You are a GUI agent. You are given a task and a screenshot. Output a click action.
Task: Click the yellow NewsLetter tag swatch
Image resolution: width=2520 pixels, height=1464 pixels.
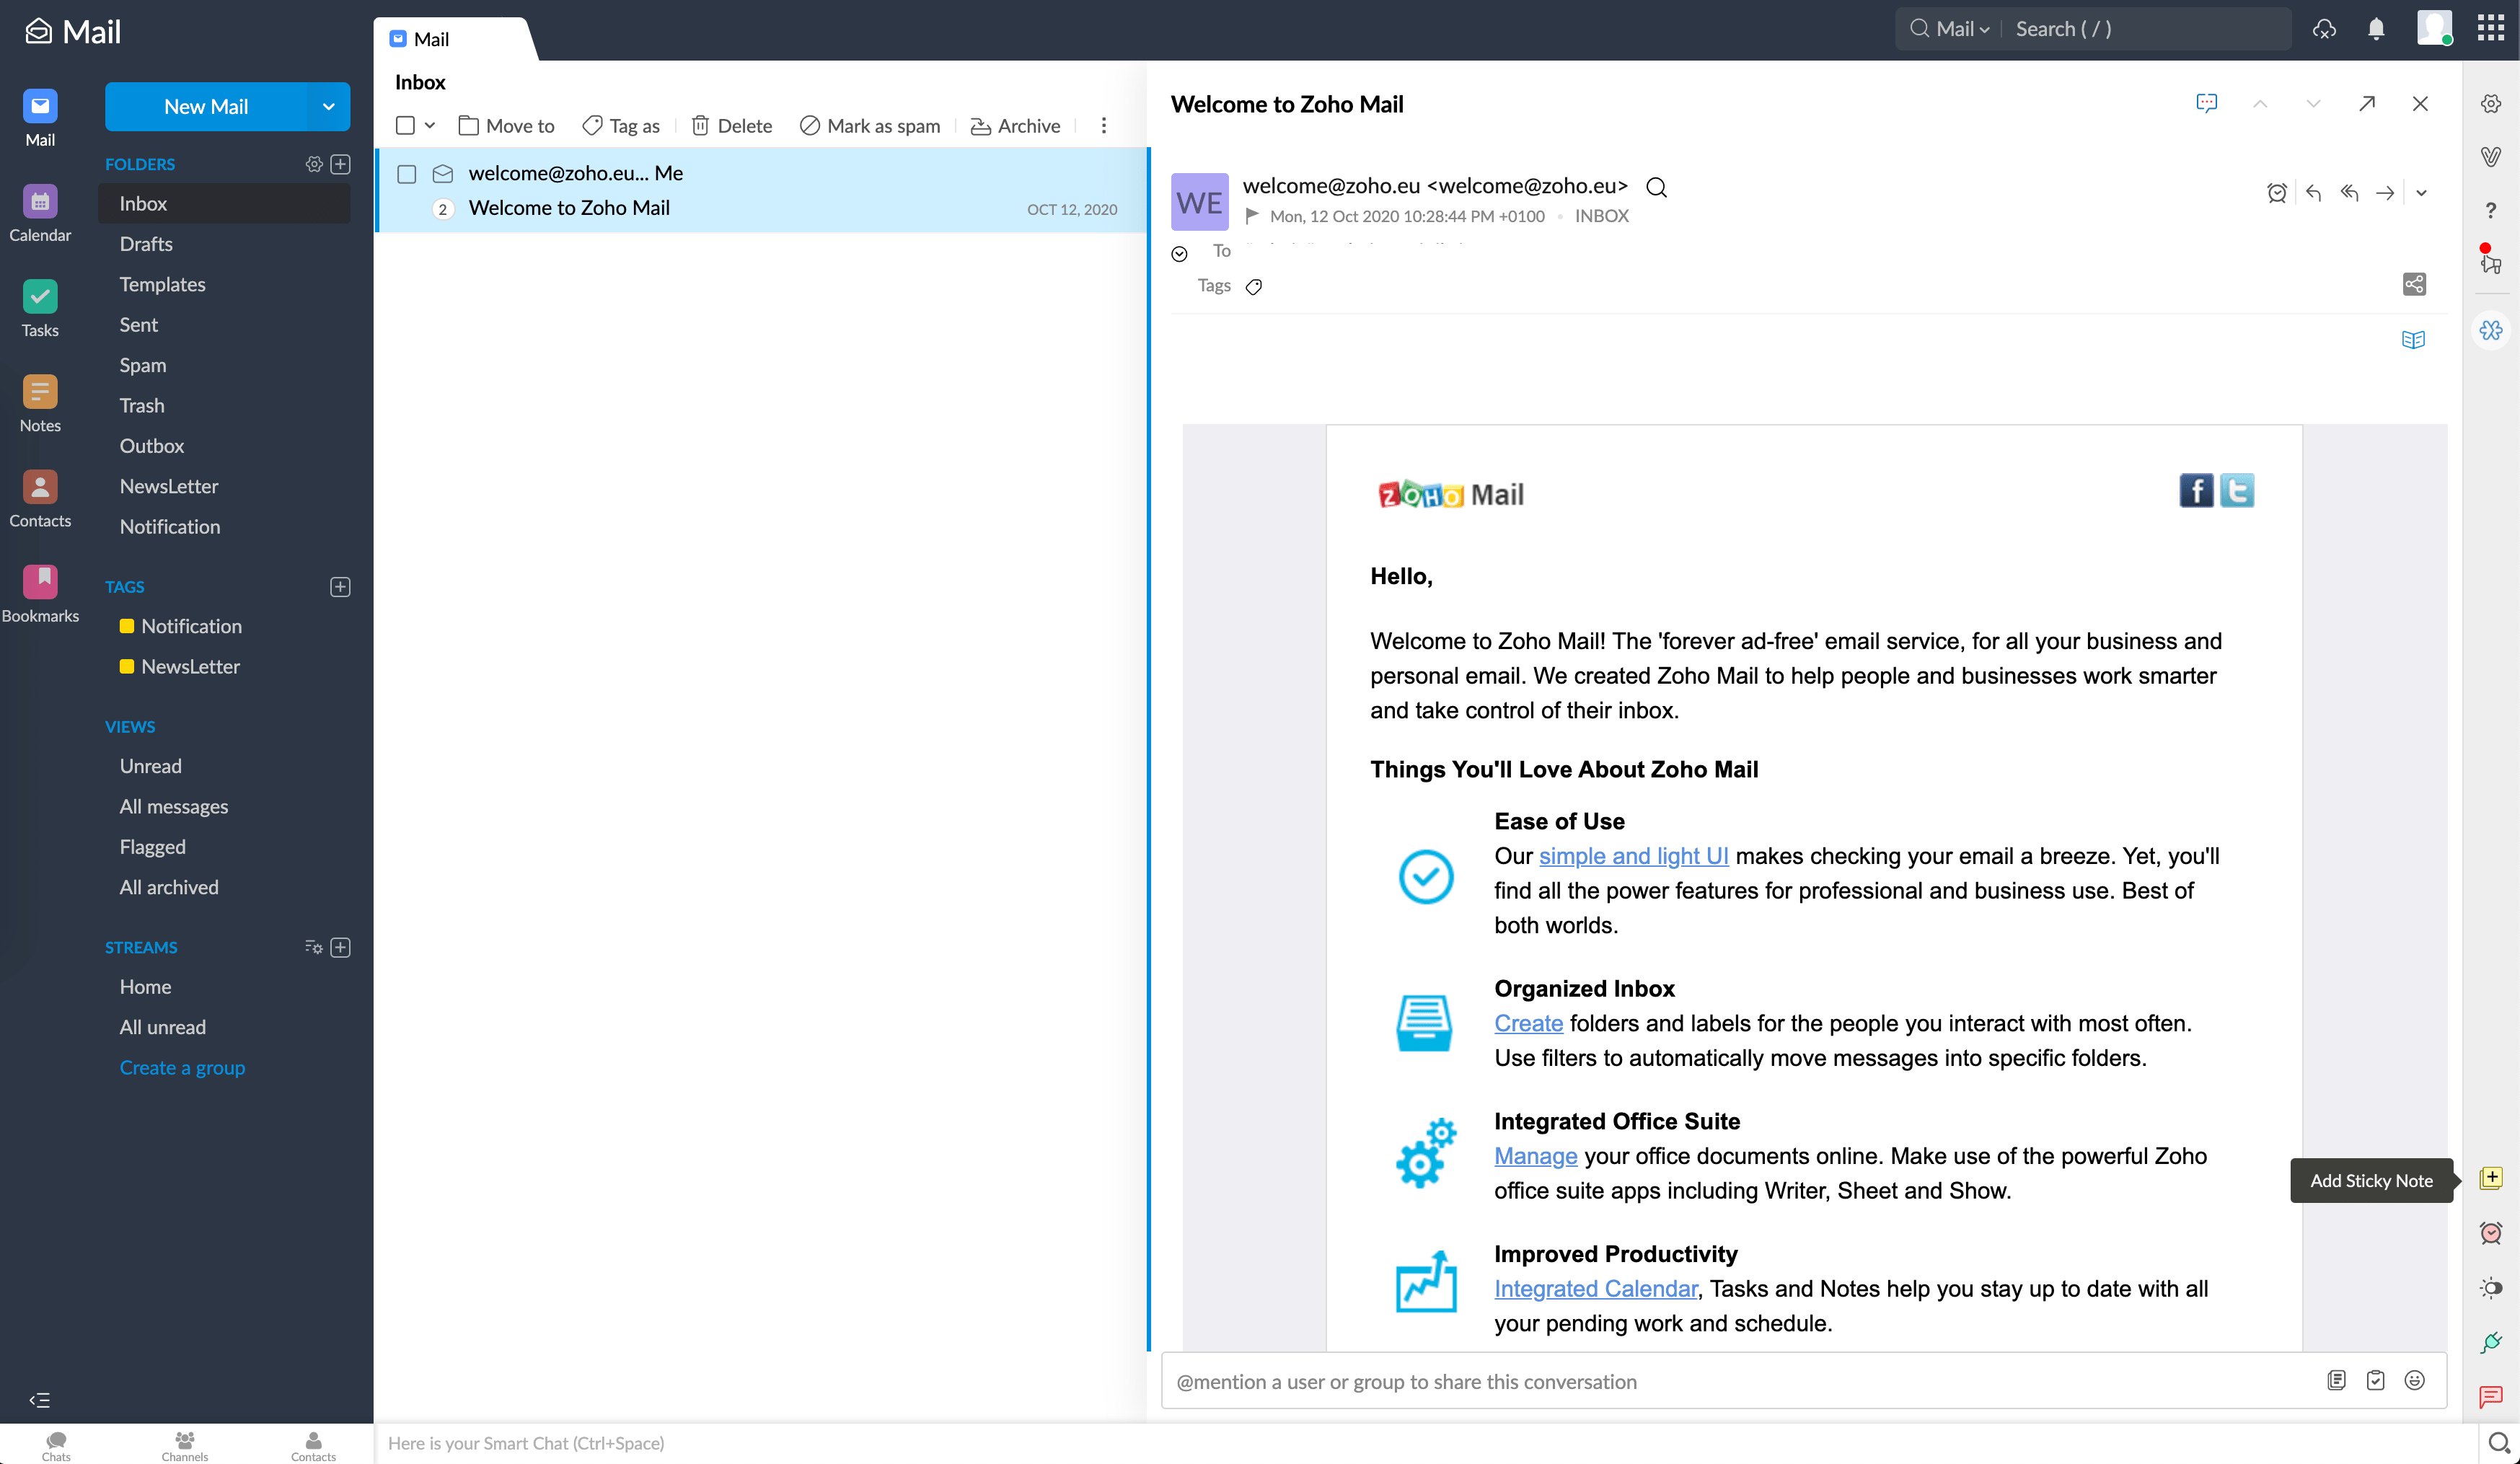pos(127,667)
